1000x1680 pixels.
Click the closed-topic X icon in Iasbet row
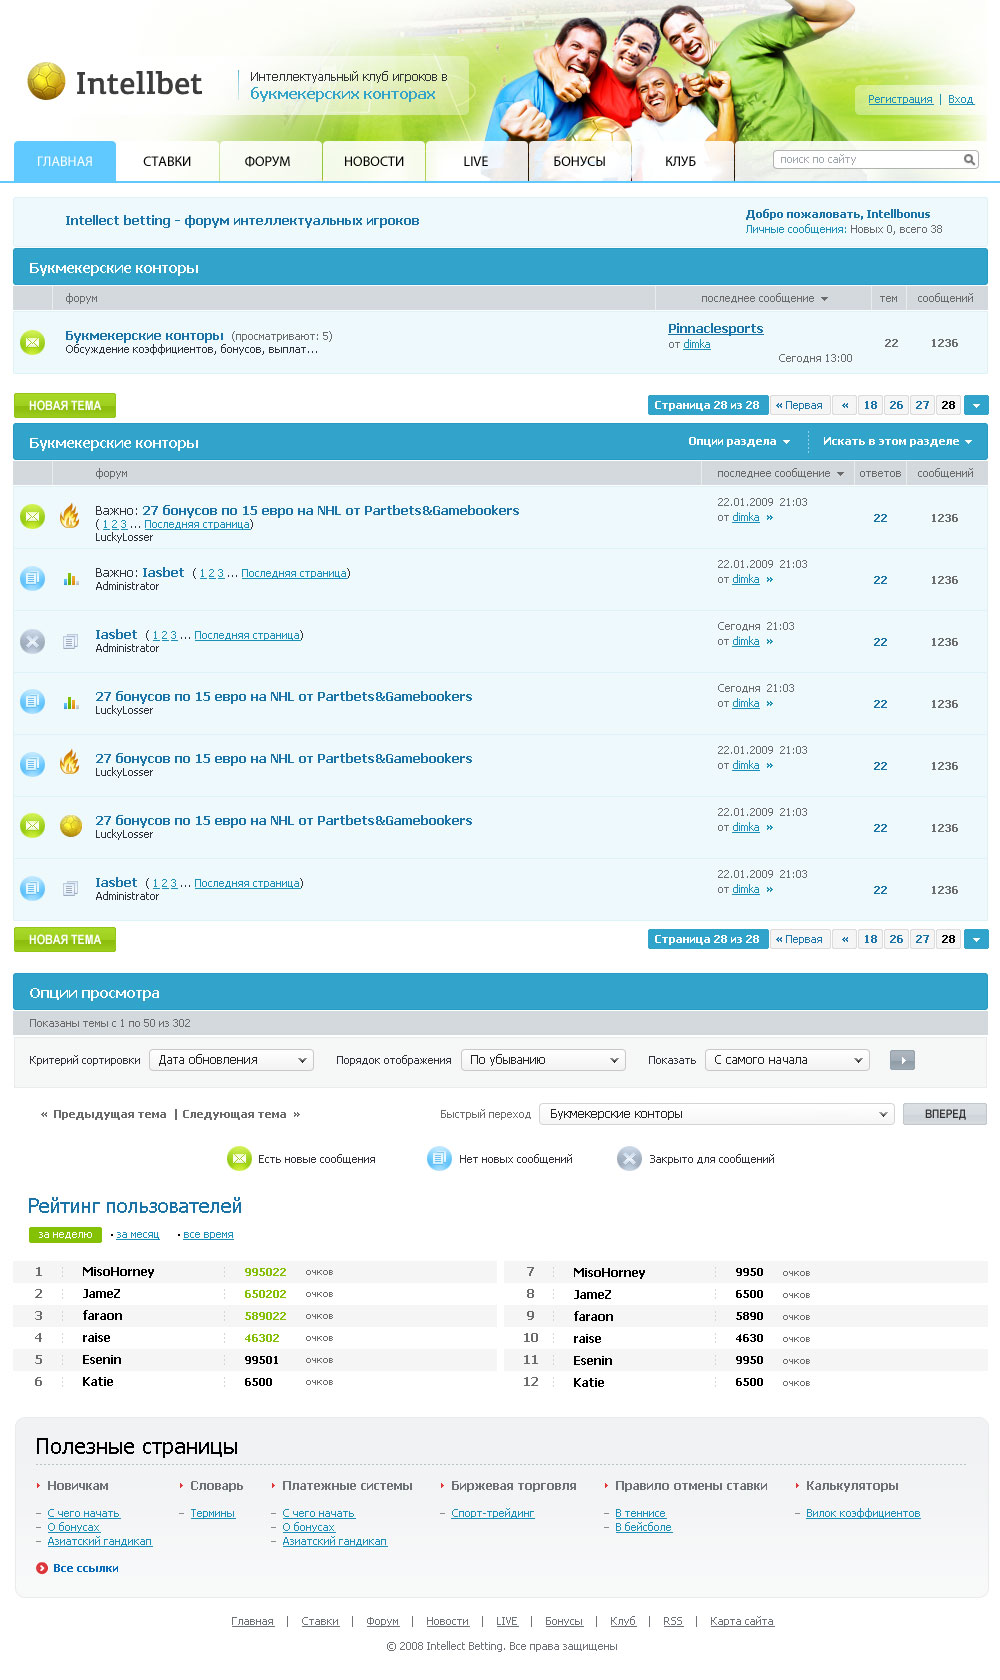click(x=33, y=641)
